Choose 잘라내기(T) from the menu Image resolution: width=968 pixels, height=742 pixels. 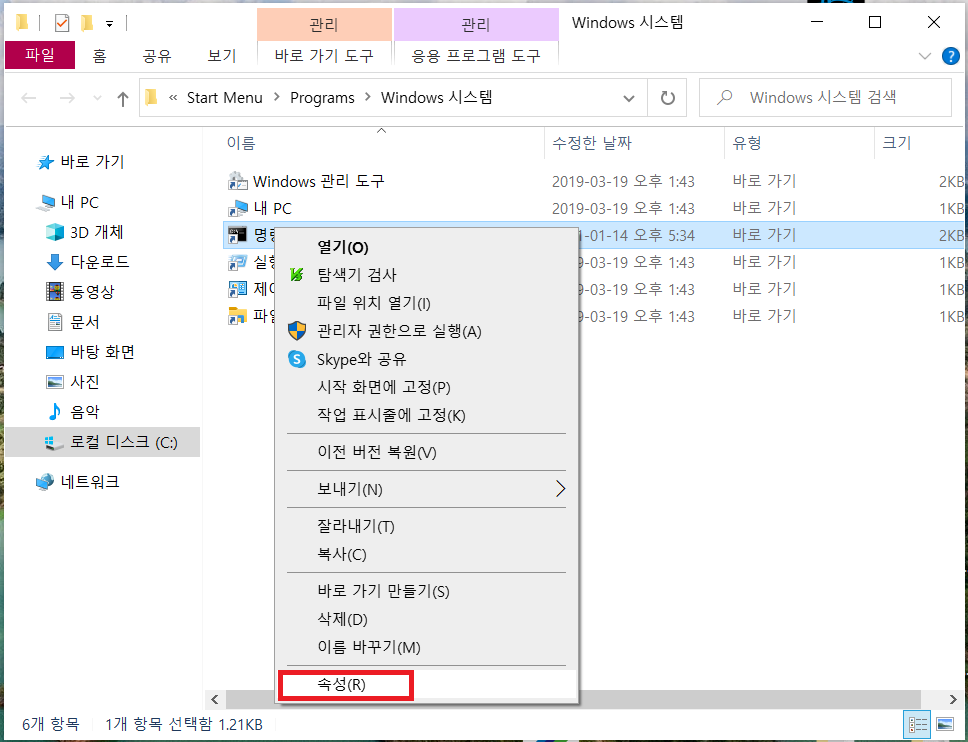click(427, 527)
